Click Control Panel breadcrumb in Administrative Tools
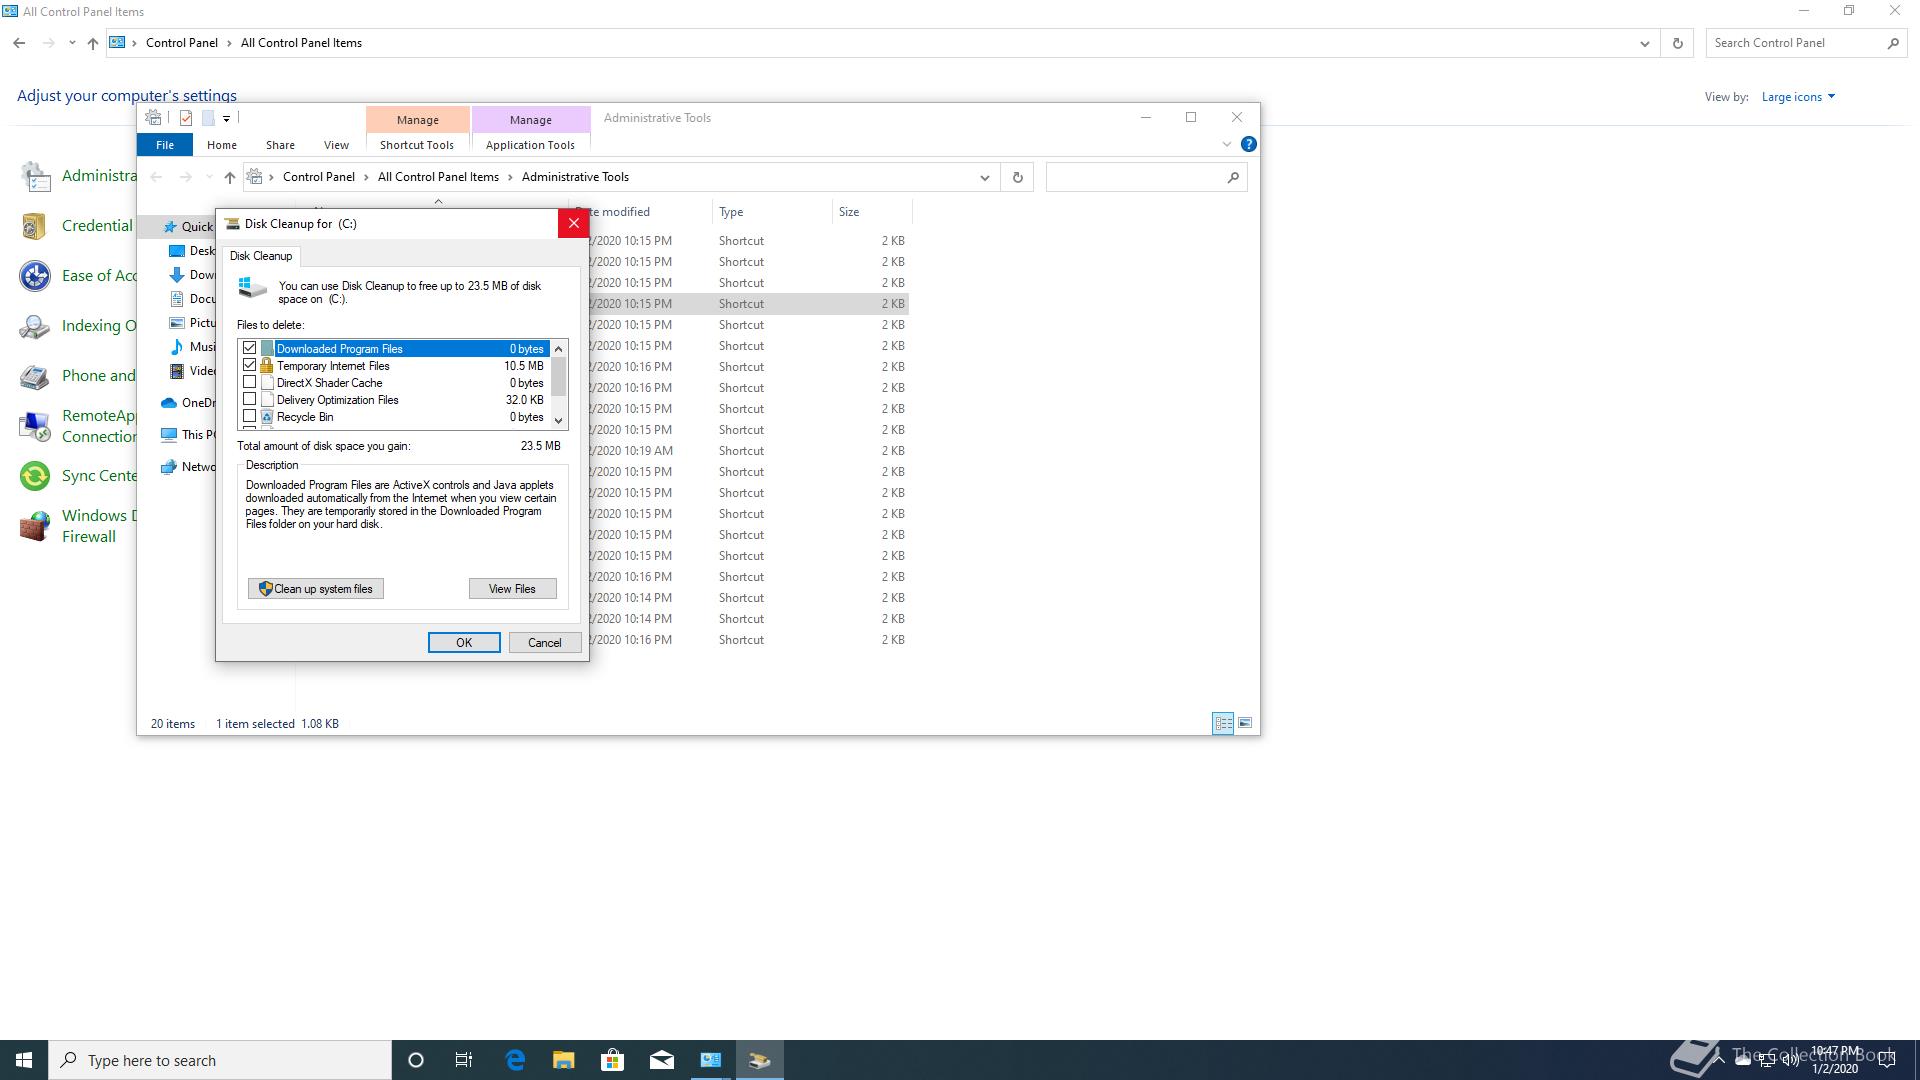 coord(318,177)
